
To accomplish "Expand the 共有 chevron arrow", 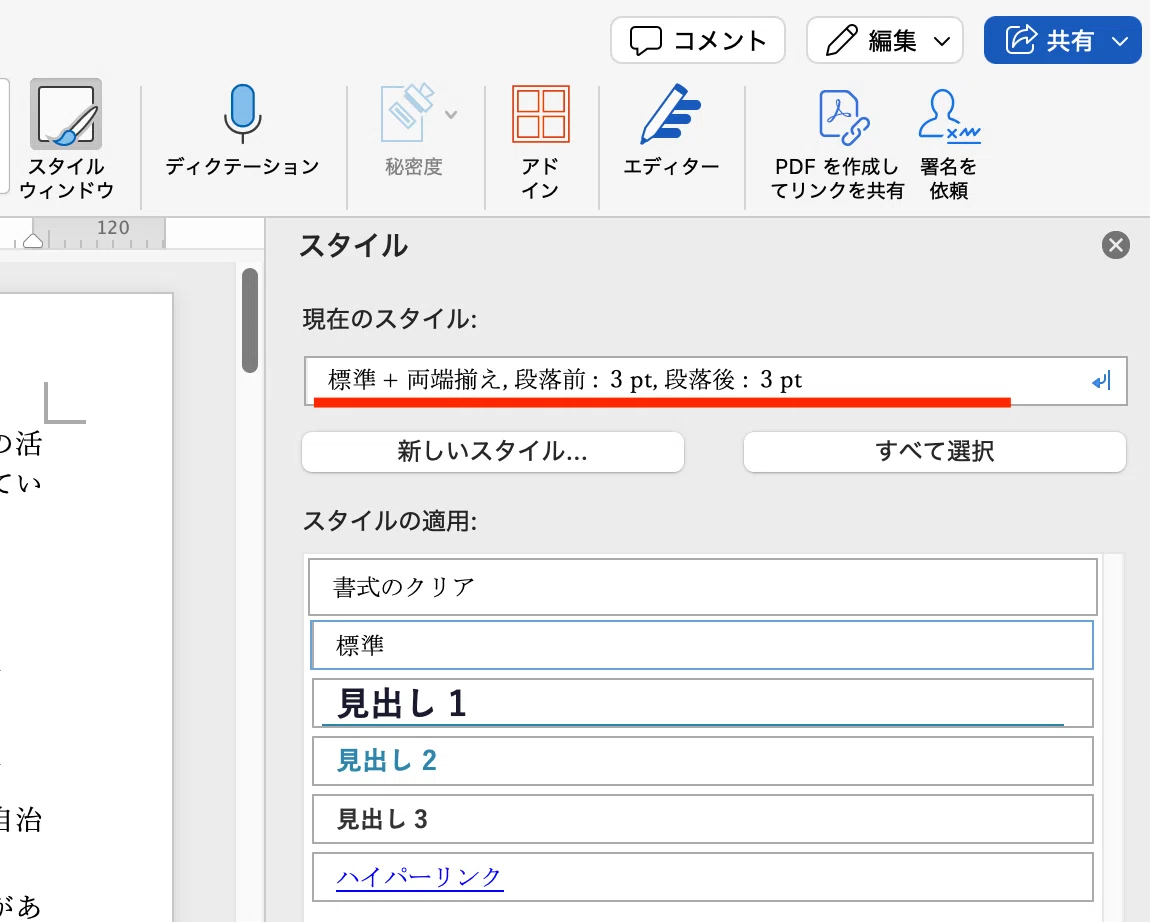I will click(x=1120, y=41).
